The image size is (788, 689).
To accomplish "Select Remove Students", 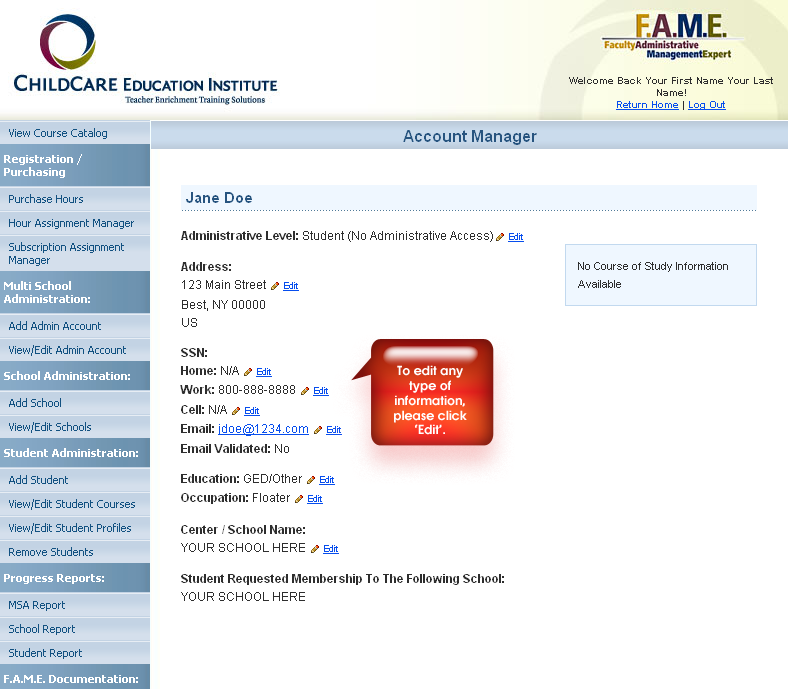I will tap(75, 552).
